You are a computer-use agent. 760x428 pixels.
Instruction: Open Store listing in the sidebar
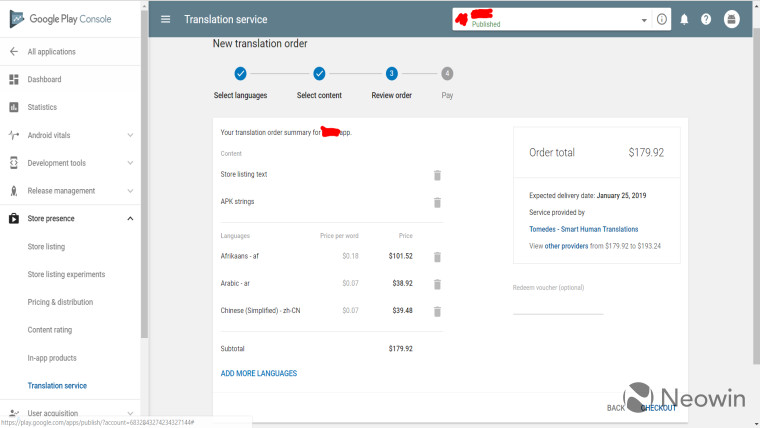point(46,246)
